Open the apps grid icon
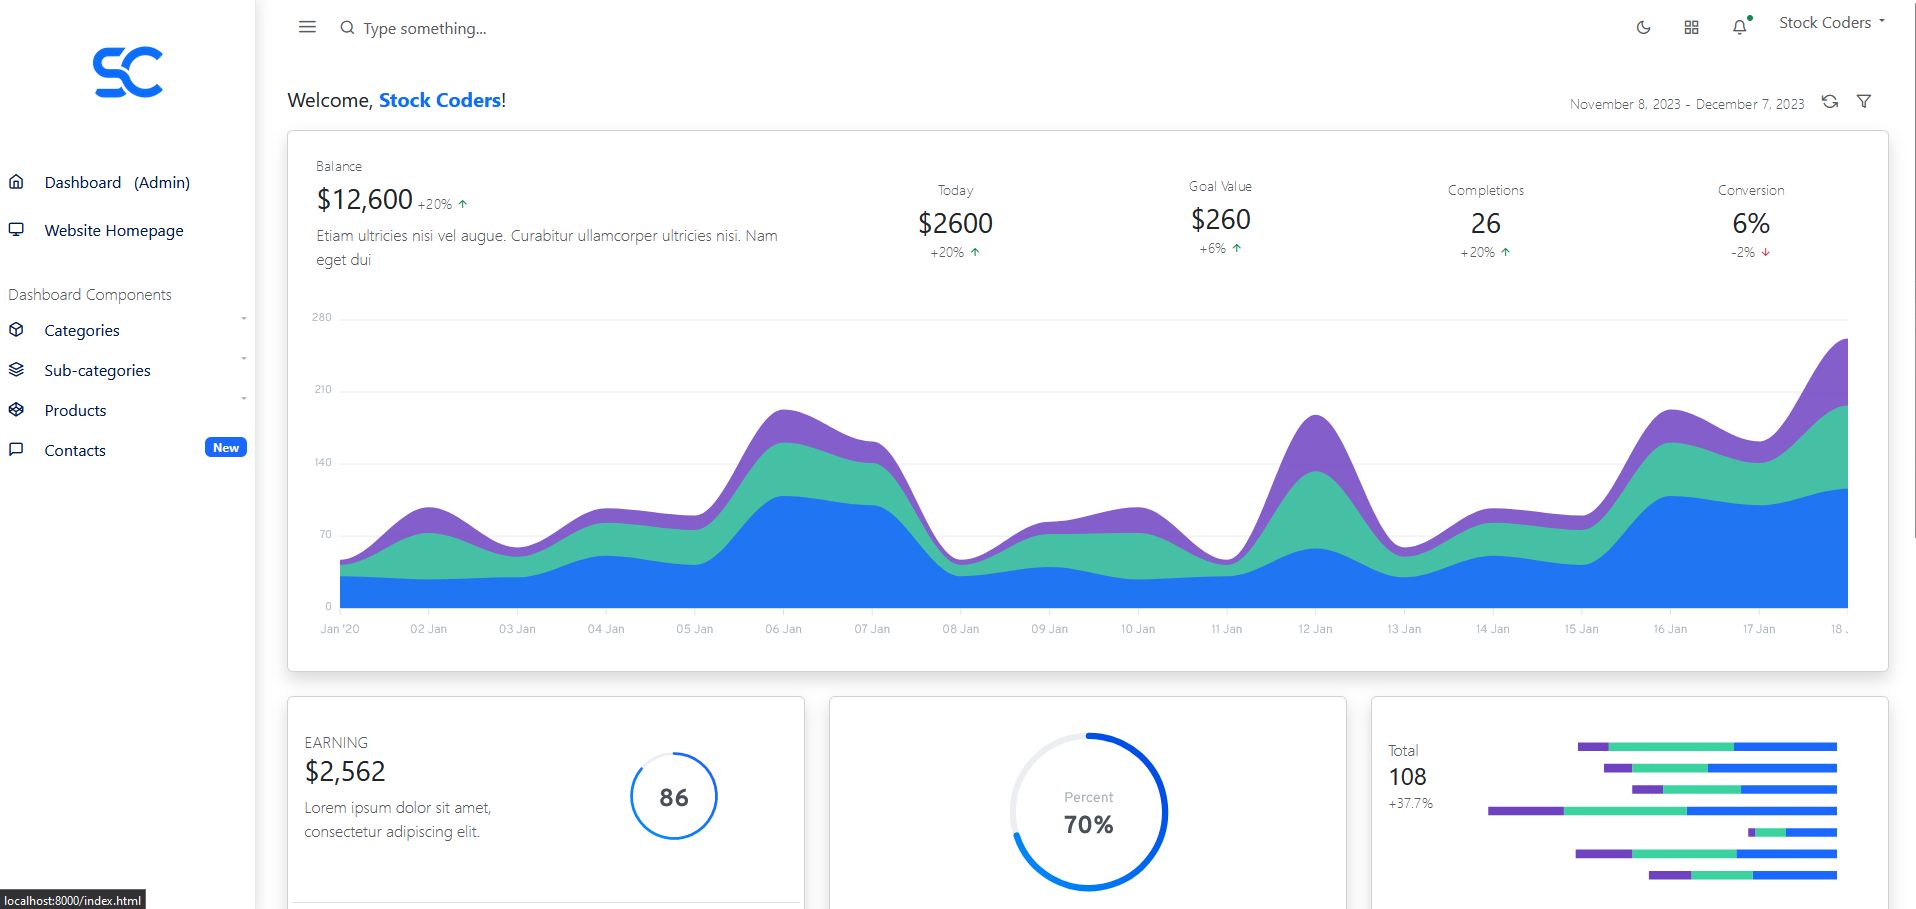1916x909 pixels. [x=1691, y=27]
